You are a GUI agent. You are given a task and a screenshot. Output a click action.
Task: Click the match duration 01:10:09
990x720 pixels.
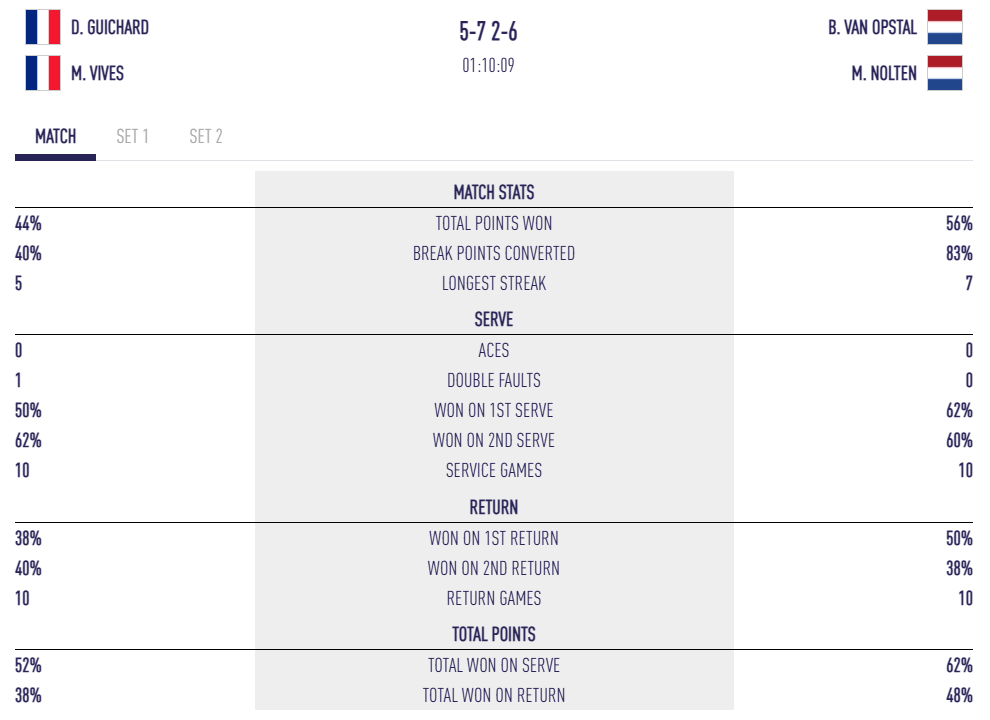coord(489,66)
